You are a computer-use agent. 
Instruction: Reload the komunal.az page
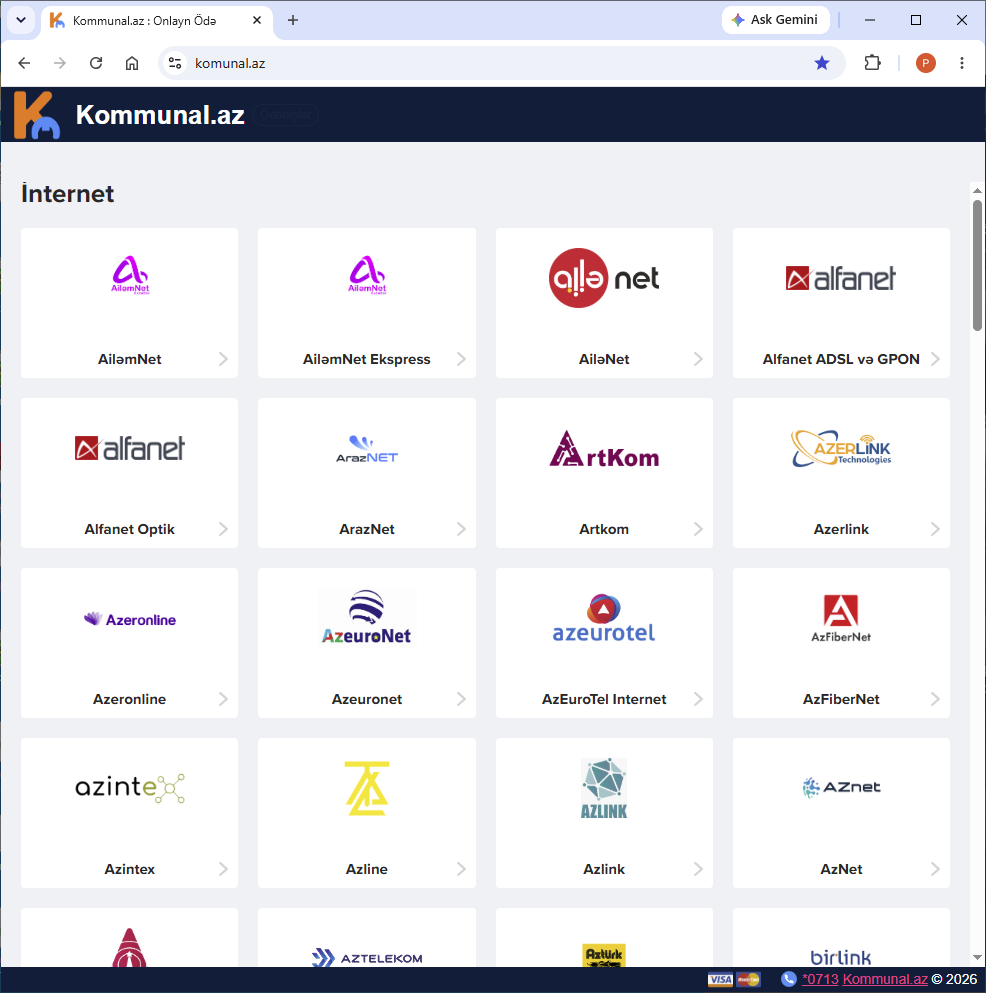click(x=96, y=63)
